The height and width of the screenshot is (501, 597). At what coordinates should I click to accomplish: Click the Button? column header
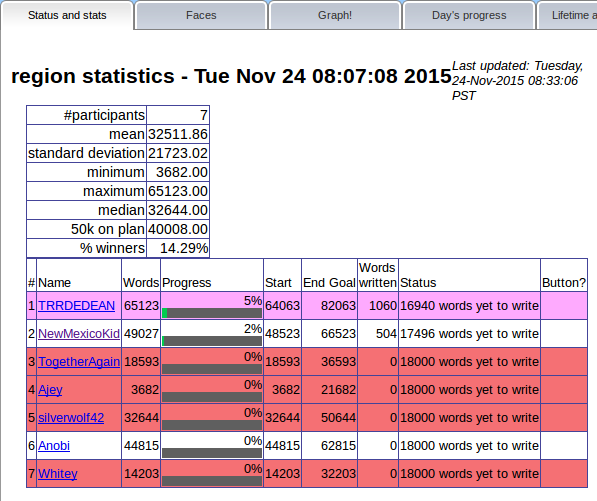pos(564,283)
